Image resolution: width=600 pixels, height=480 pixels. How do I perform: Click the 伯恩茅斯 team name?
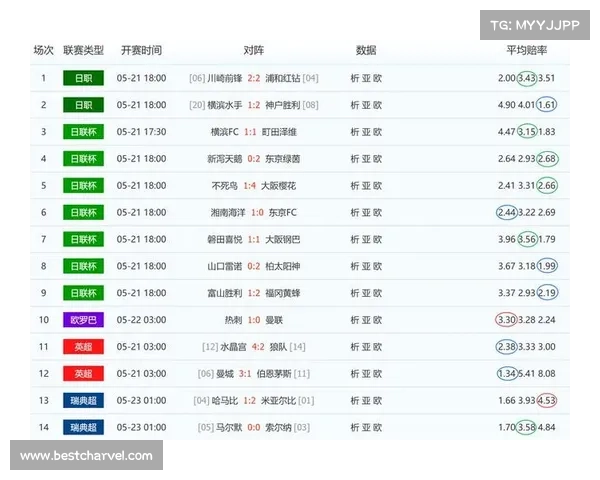pos(274,374)
